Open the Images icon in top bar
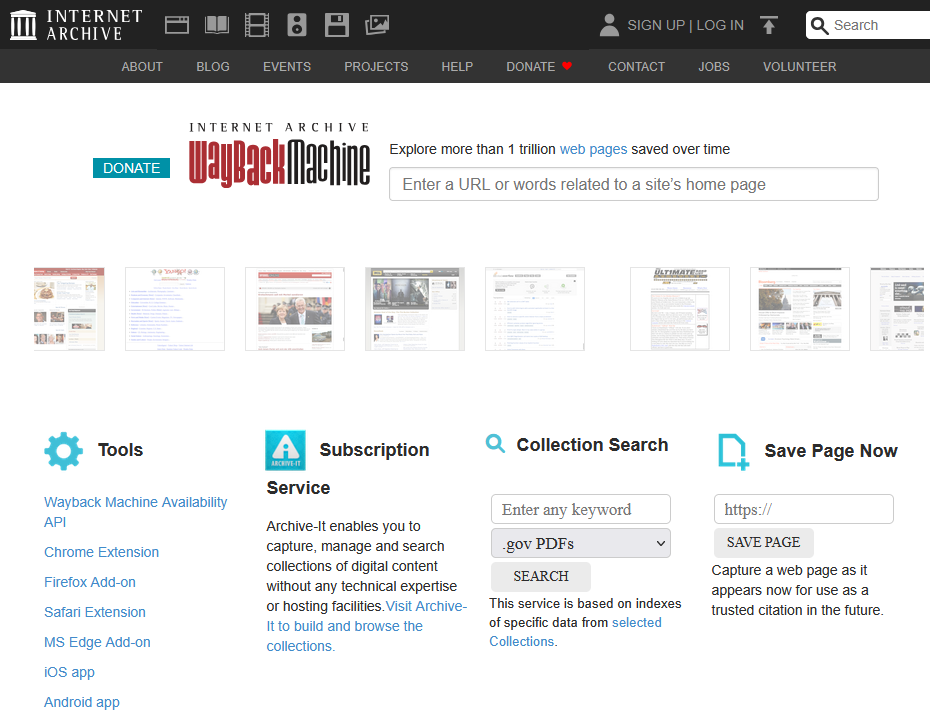Image resolution: width=930 pixels, height=712 pixels. [377, 25]
